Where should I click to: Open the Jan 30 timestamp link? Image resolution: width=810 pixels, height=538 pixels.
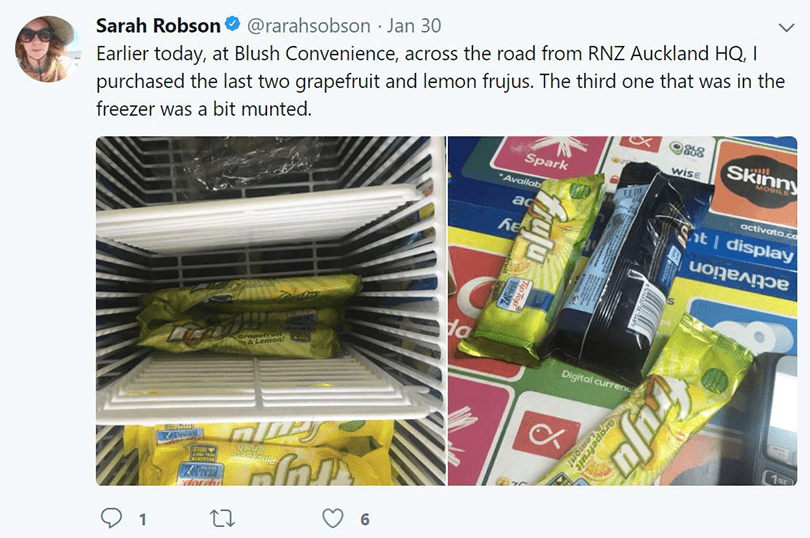click(x=414, y=25)
